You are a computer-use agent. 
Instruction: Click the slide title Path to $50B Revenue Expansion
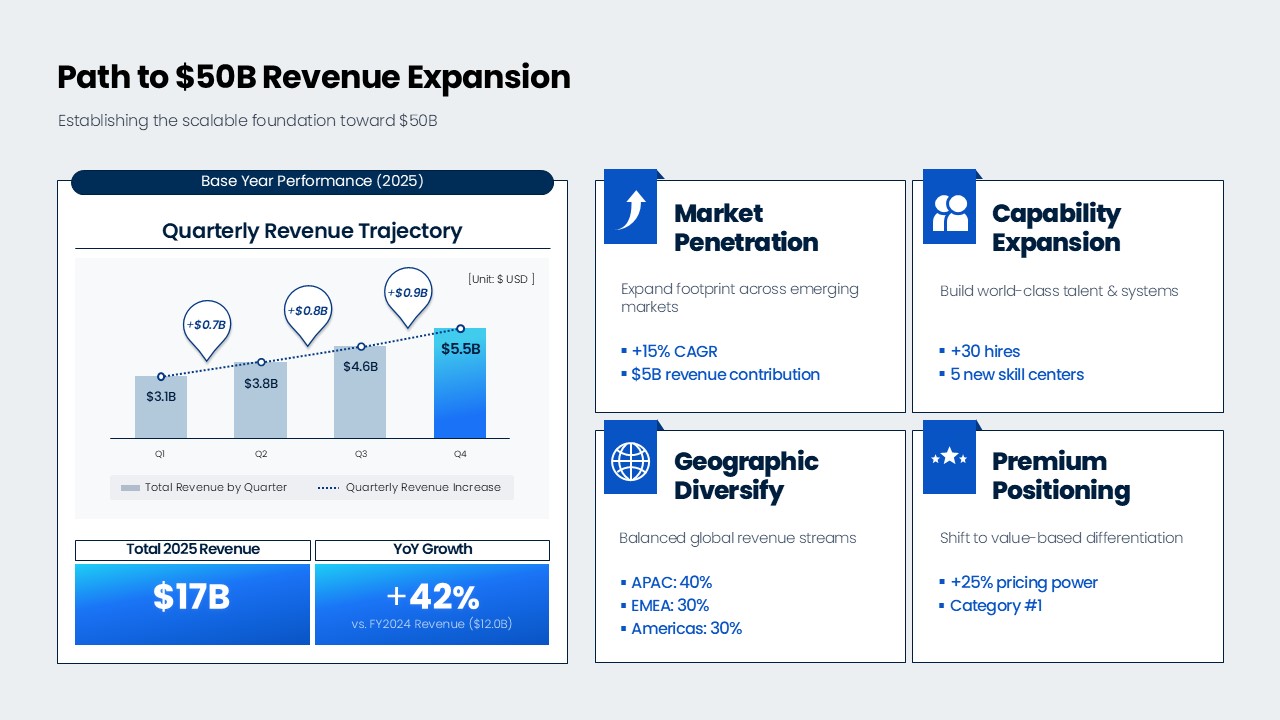pos(314,77)
